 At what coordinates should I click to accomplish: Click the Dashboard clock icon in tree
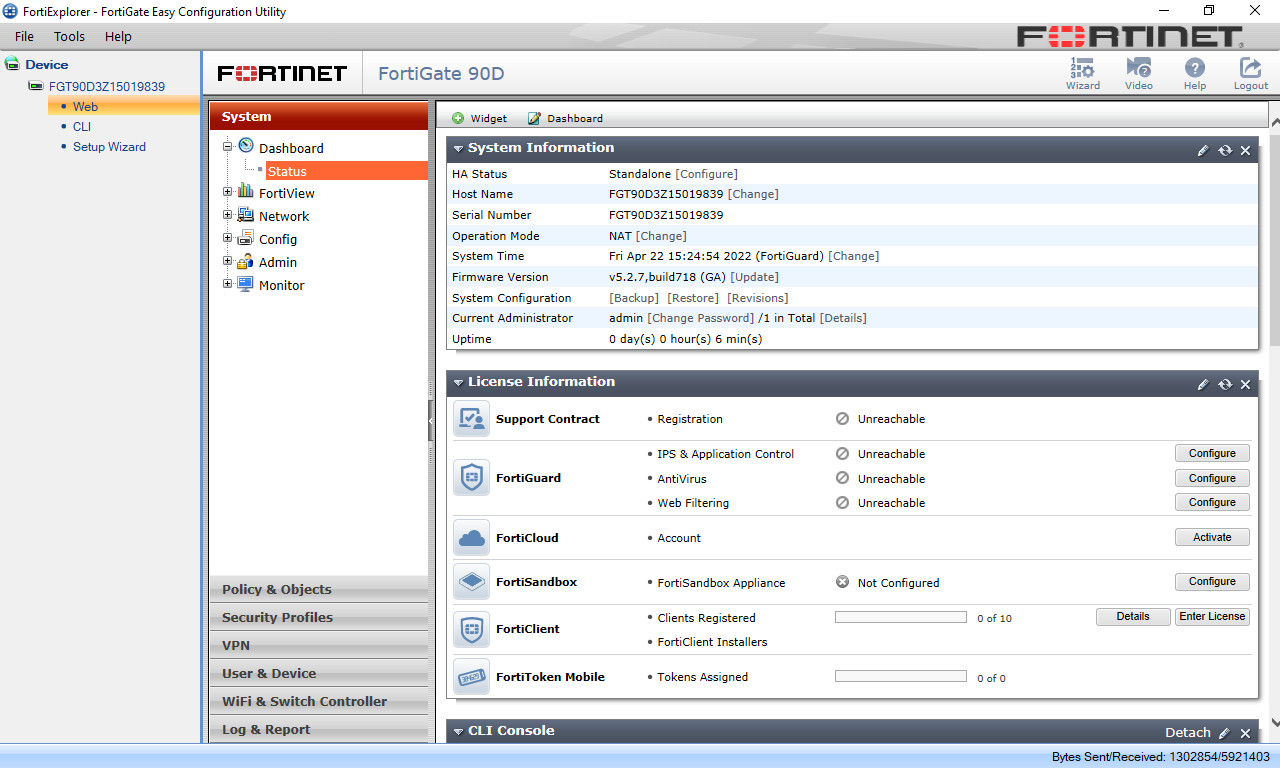tap(245, 146)
